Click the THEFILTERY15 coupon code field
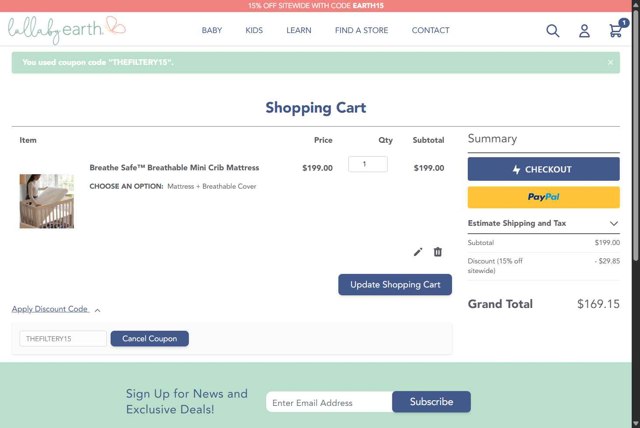This screenshot has width=640, height=428. tap(63, 339)
